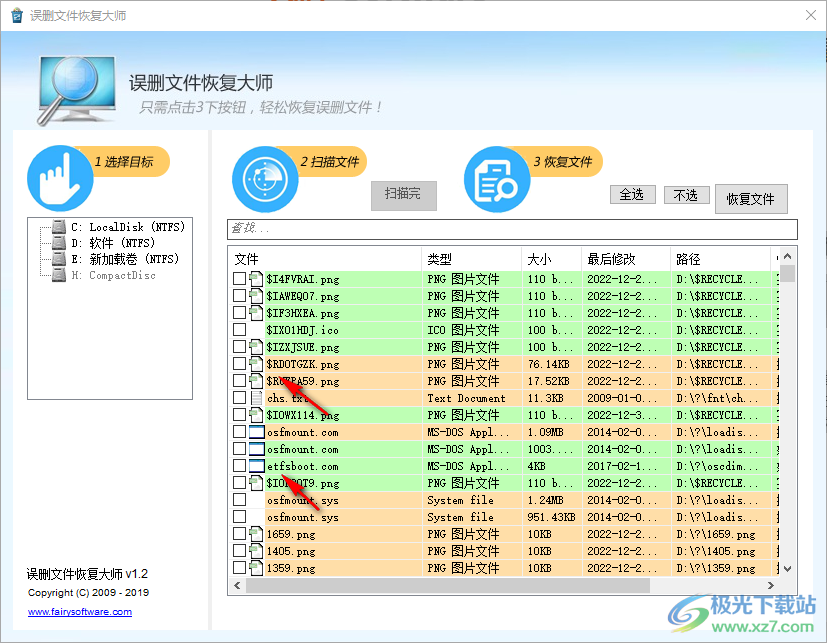Click the horizontal scrollbar thumb
The image size is (827, 643).
[448, 585]
